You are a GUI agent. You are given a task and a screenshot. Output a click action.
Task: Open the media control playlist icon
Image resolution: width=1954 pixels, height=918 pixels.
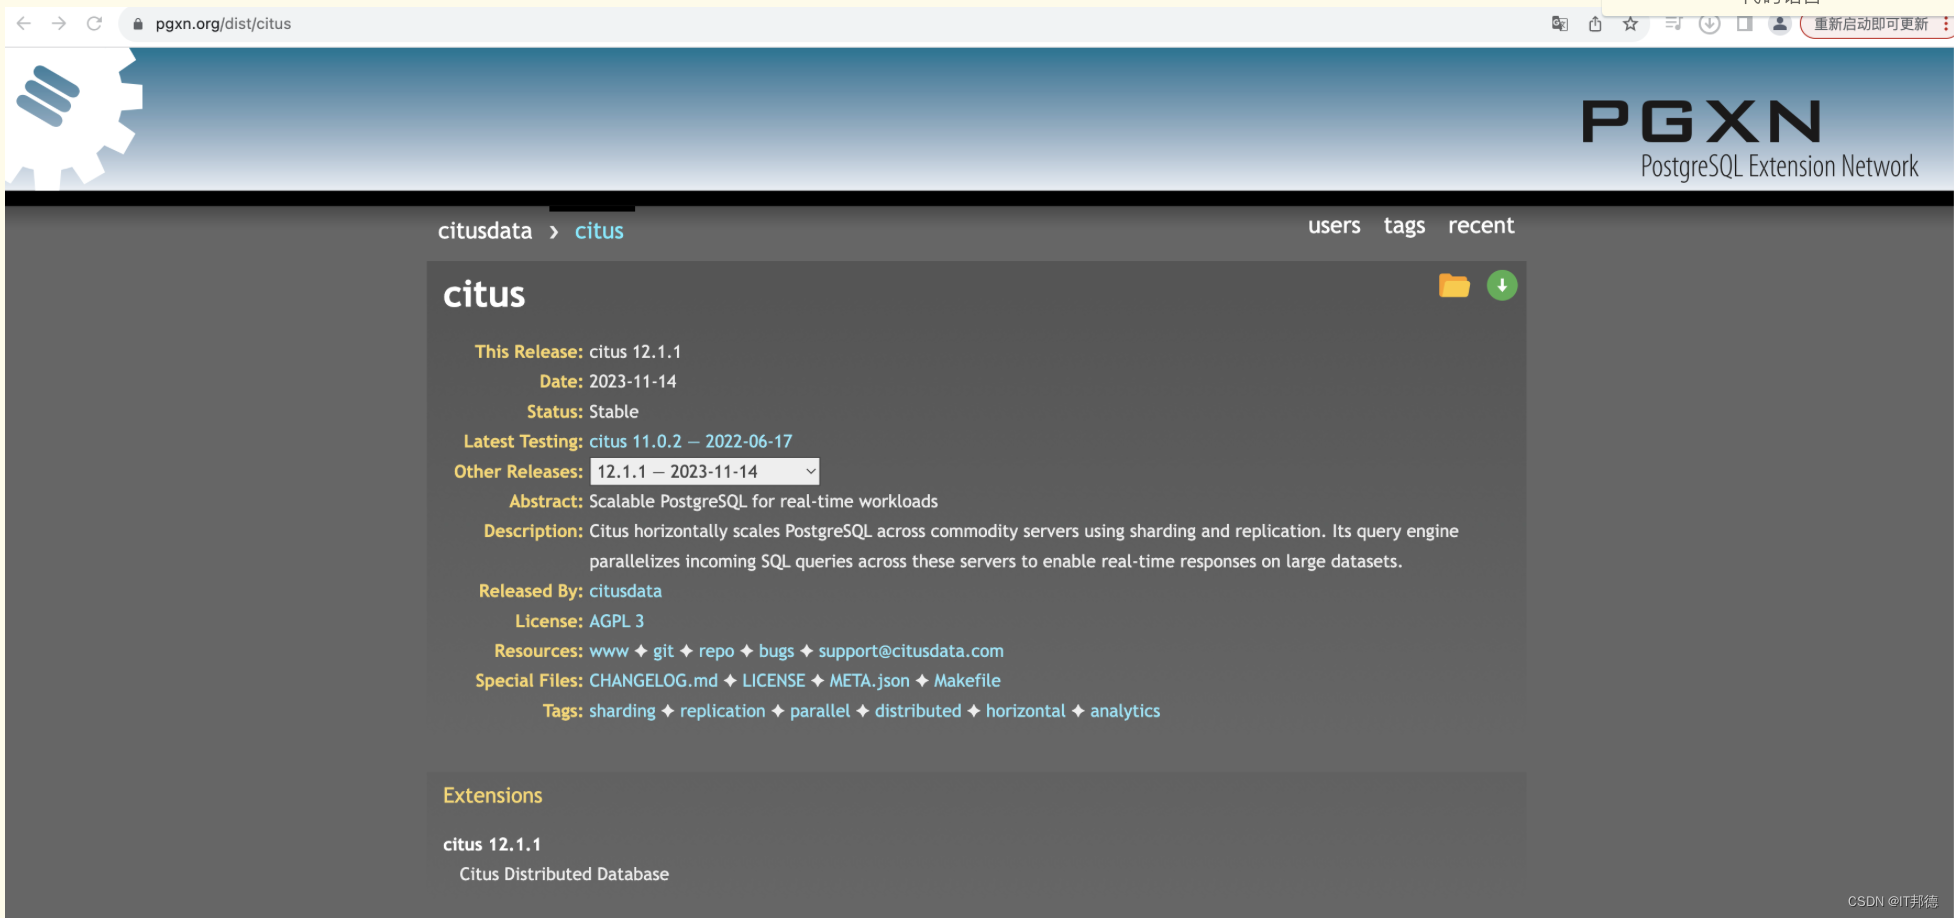pos(1673,24)
